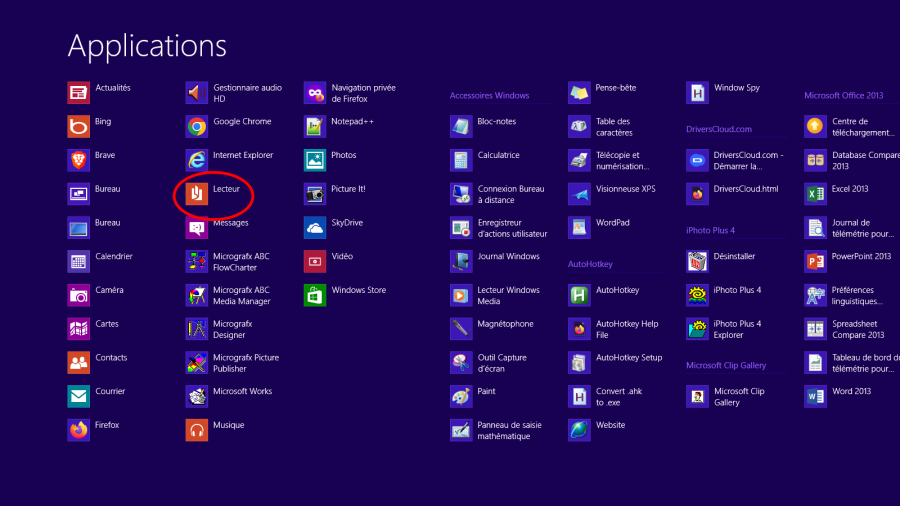
Task: Open Navigation privée de Firefox icon
Action: [x=315, y=93]
